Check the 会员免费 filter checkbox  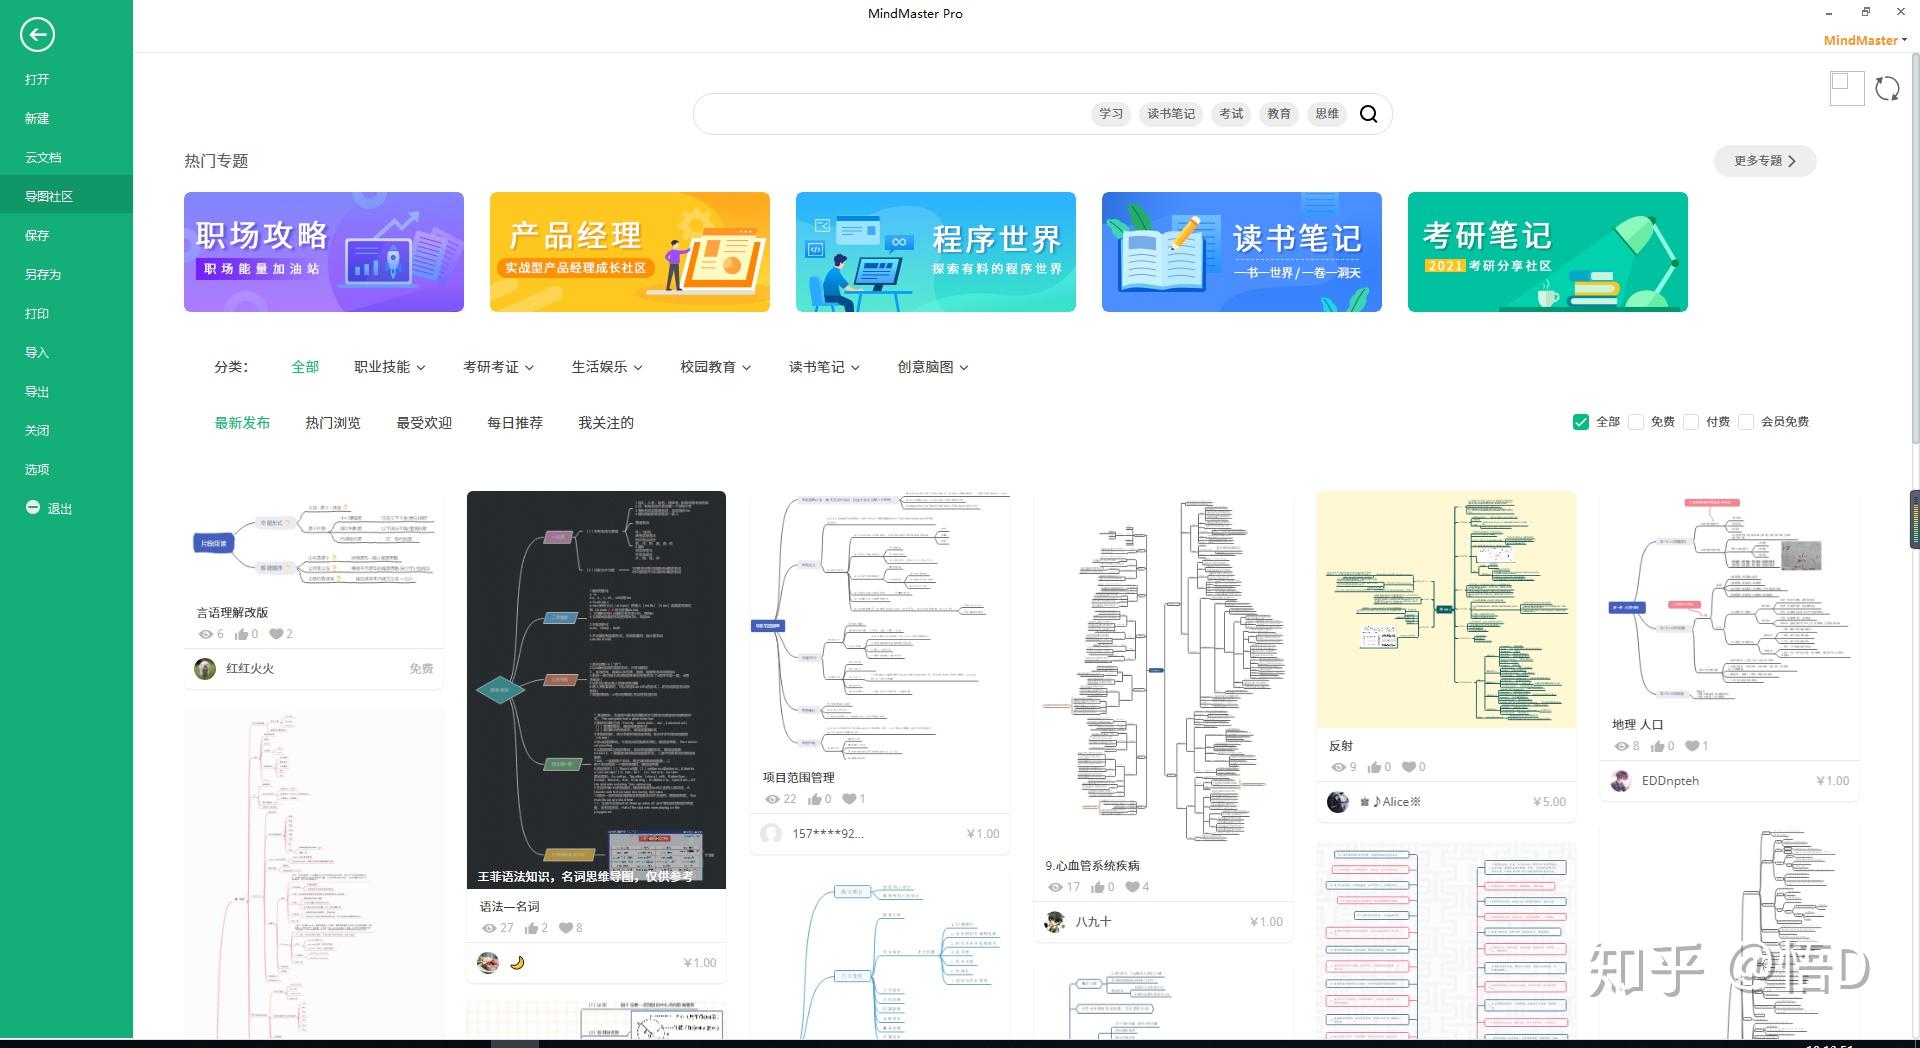1746,422
